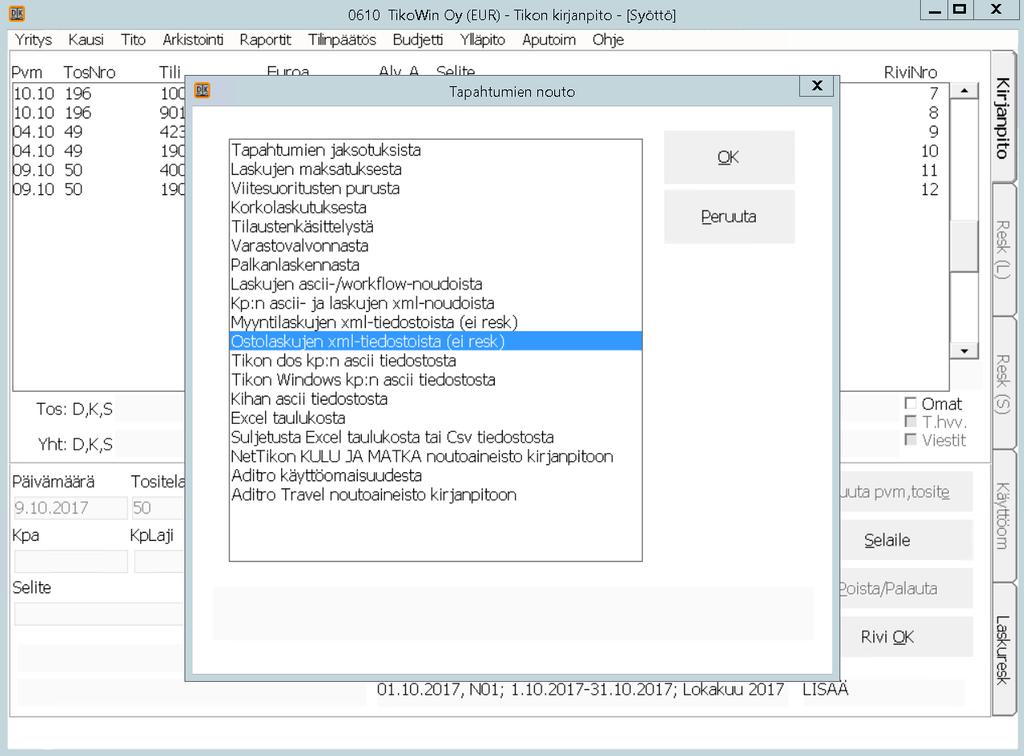Toggle the T.hvv. checkbox
Viewport: 1024px width, 756px height.
910,422
